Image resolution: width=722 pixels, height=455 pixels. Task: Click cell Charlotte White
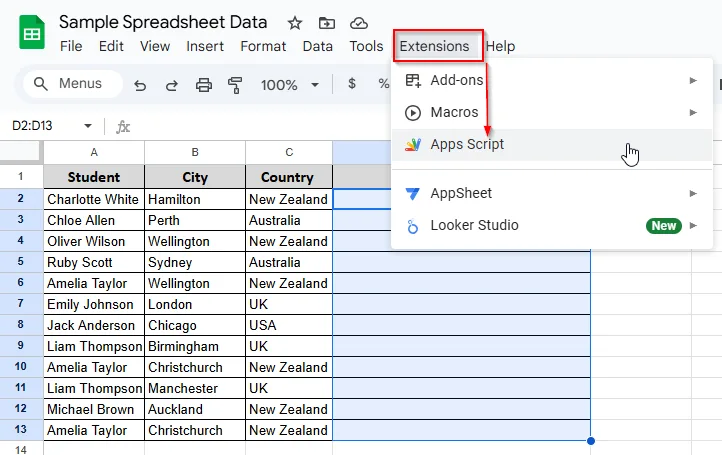94,199
